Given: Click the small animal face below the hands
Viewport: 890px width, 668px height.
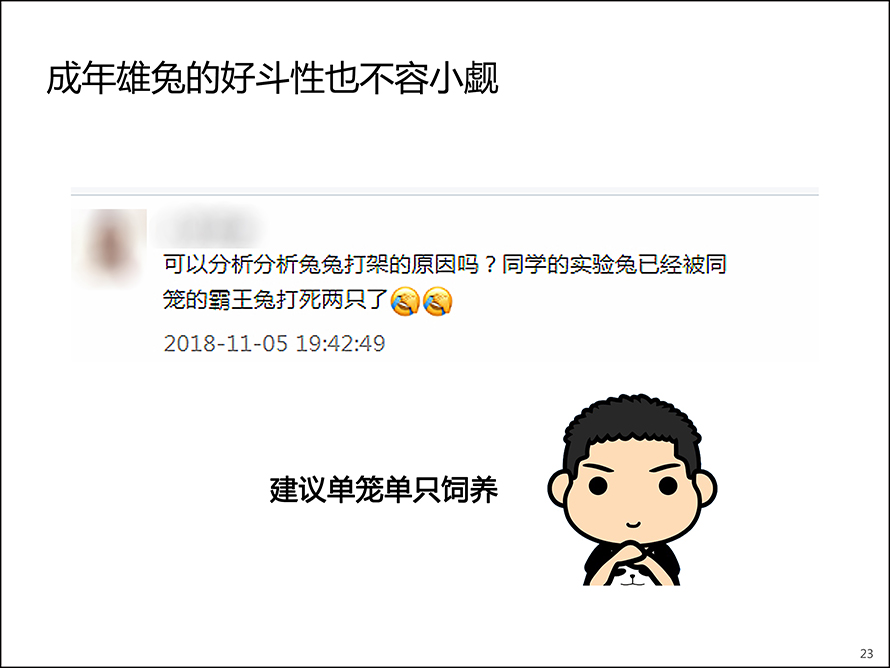Looking at the screenshot, I should click(632, 577).
